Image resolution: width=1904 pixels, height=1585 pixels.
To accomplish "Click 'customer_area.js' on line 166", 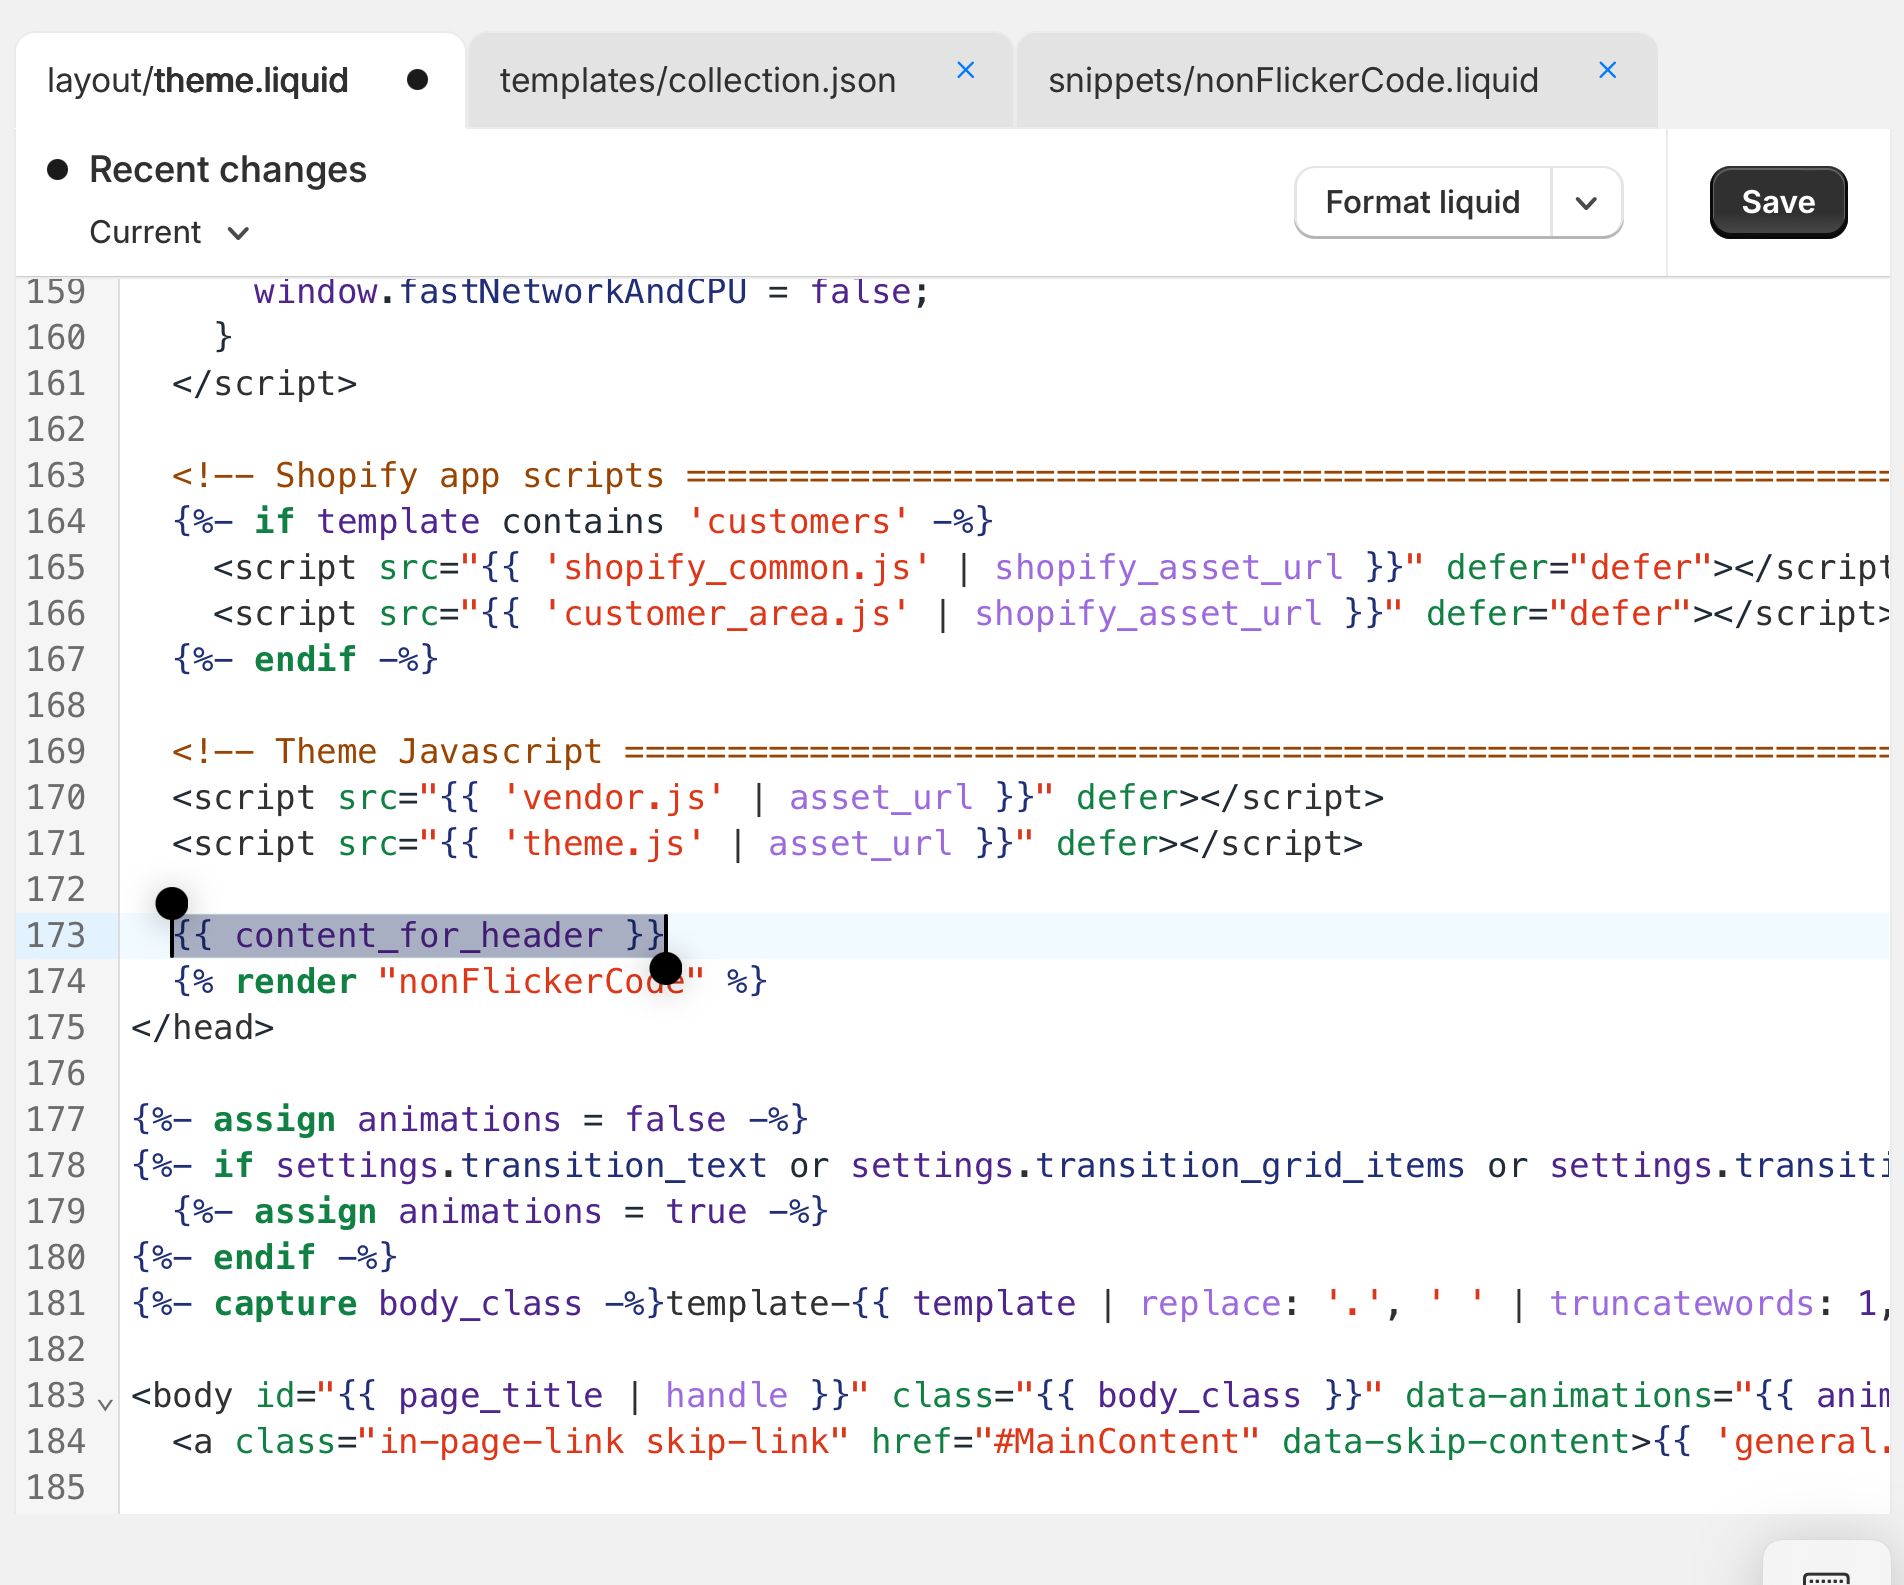I will click(x=727, y=613).
